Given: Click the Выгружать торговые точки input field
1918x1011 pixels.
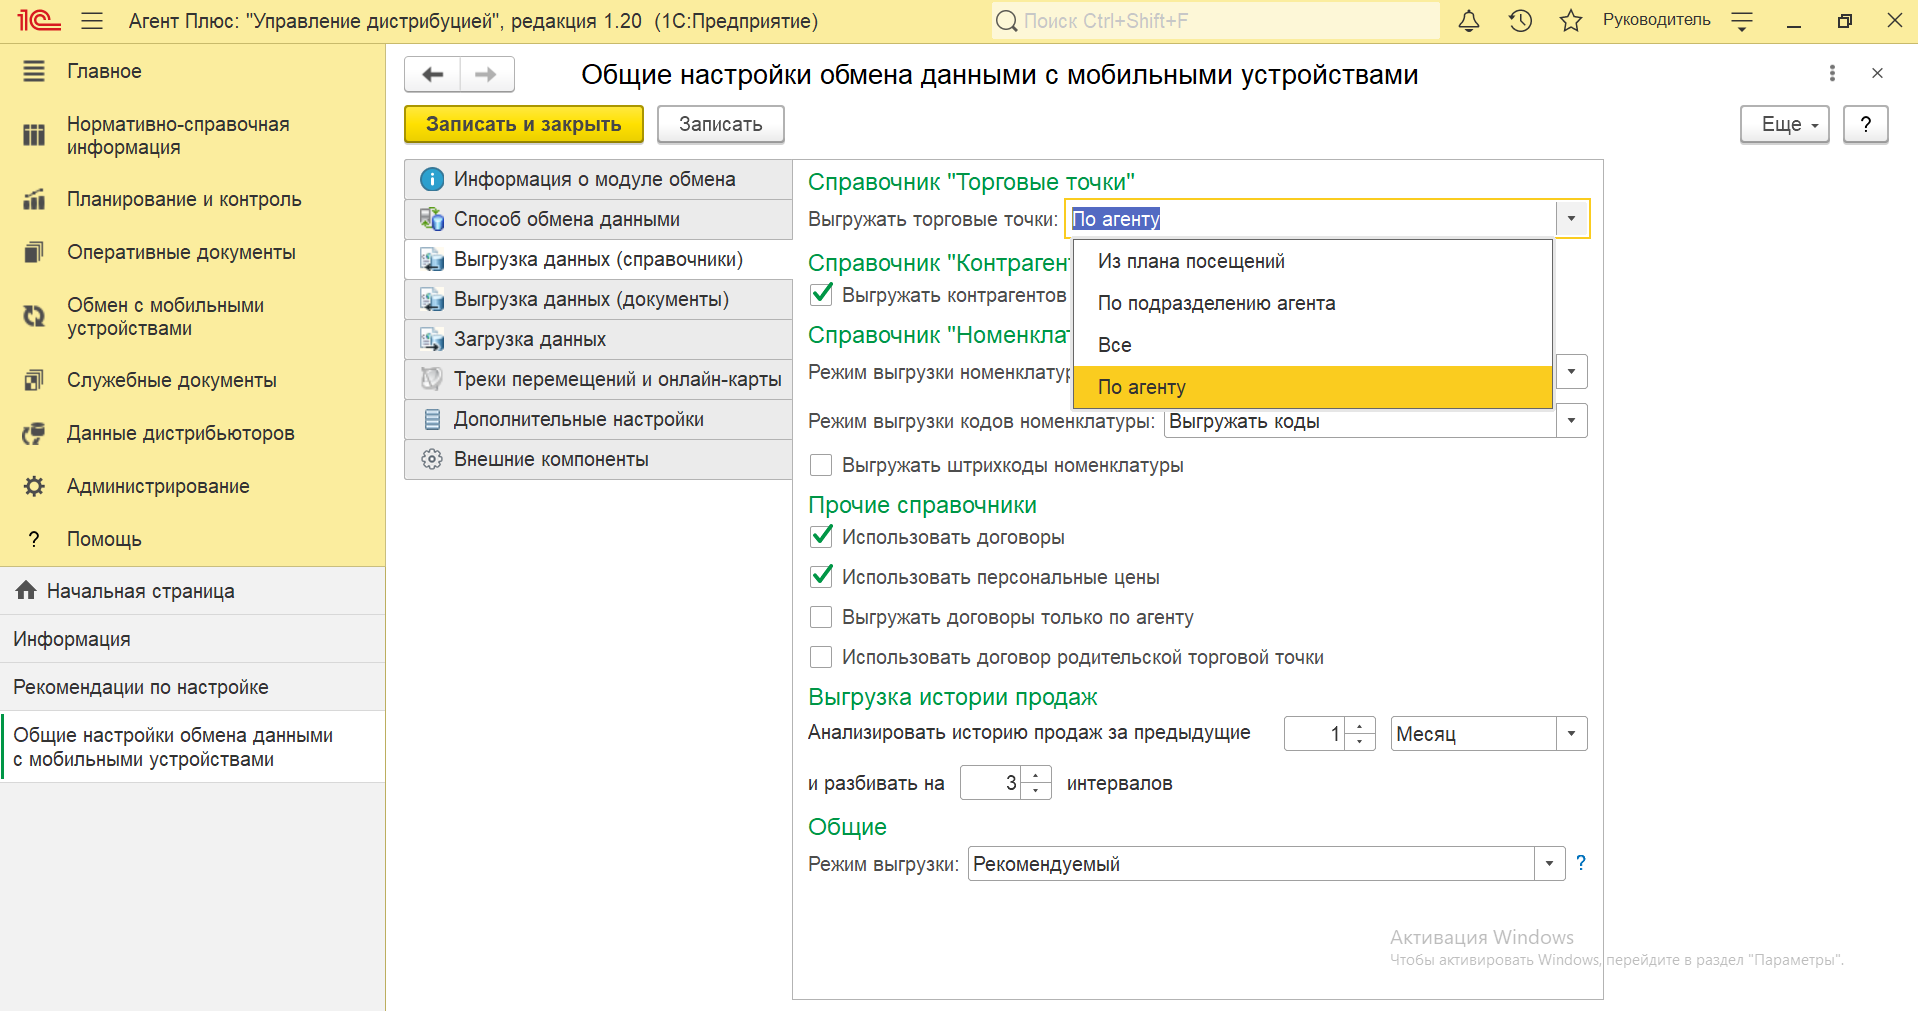Looking at the screenshot, I should click(x=1312, y=219).
